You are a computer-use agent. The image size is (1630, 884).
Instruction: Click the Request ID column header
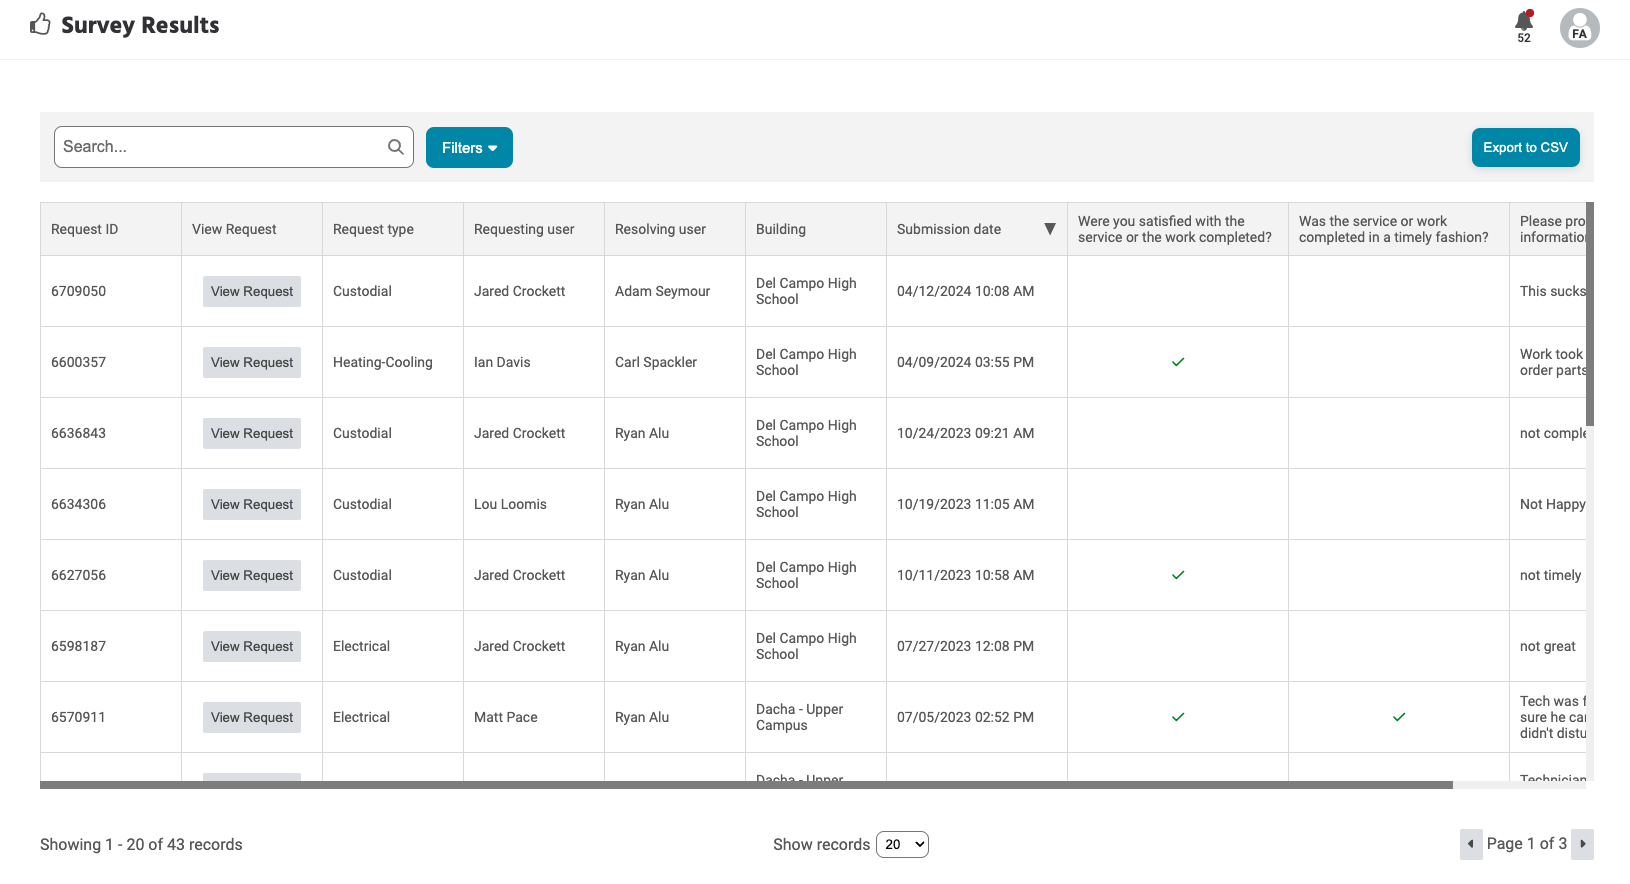(85, 229)
